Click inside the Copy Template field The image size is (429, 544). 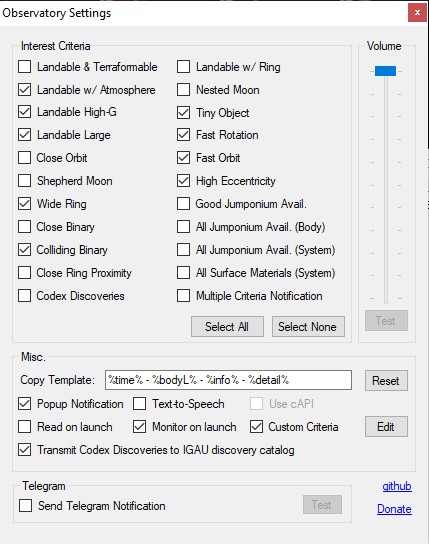point(228,380)
